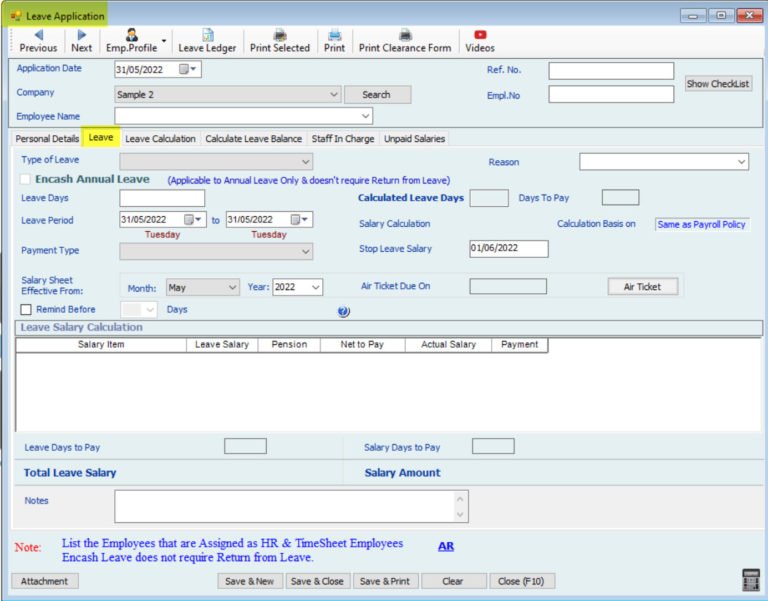768x601 pixels.
Task: Click into the Notes text field
Action: point(284,506)
